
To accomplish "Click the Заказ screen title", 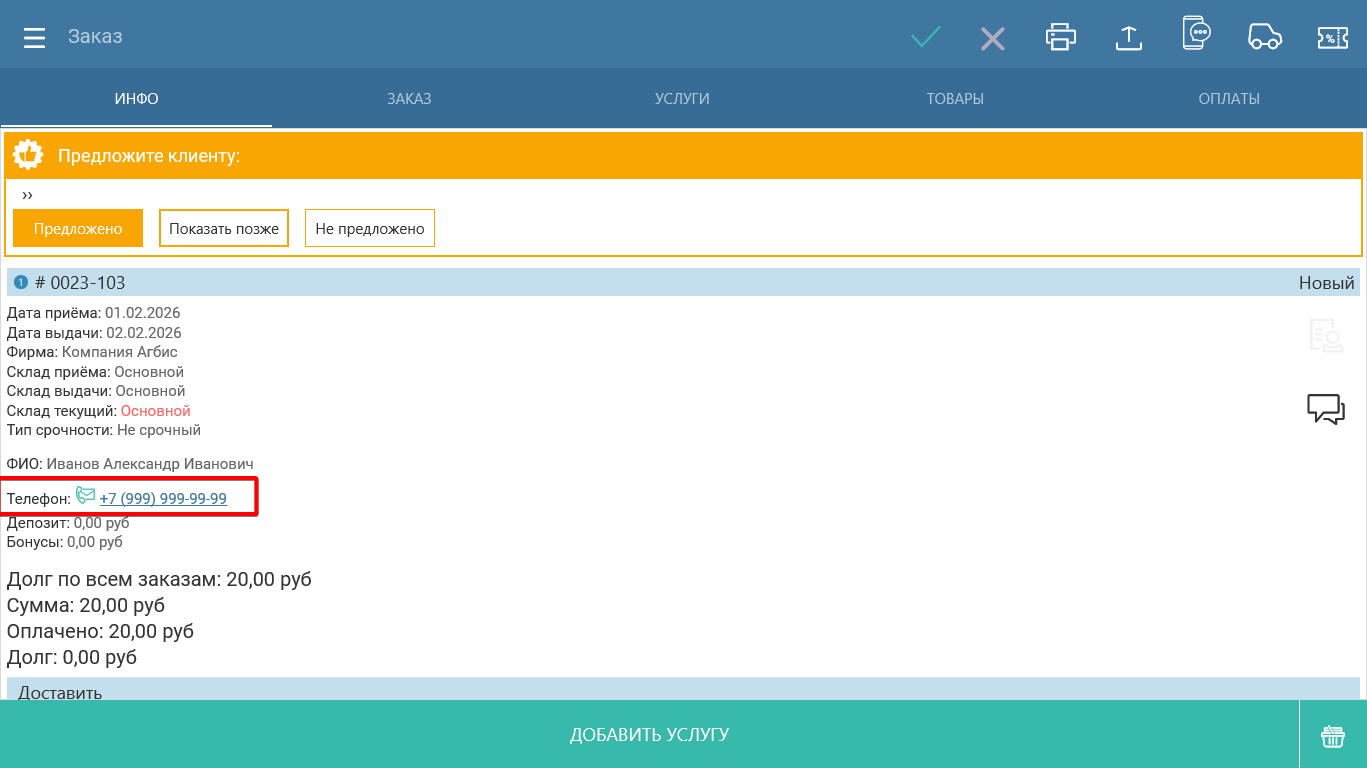I will [x=95, y=37].
